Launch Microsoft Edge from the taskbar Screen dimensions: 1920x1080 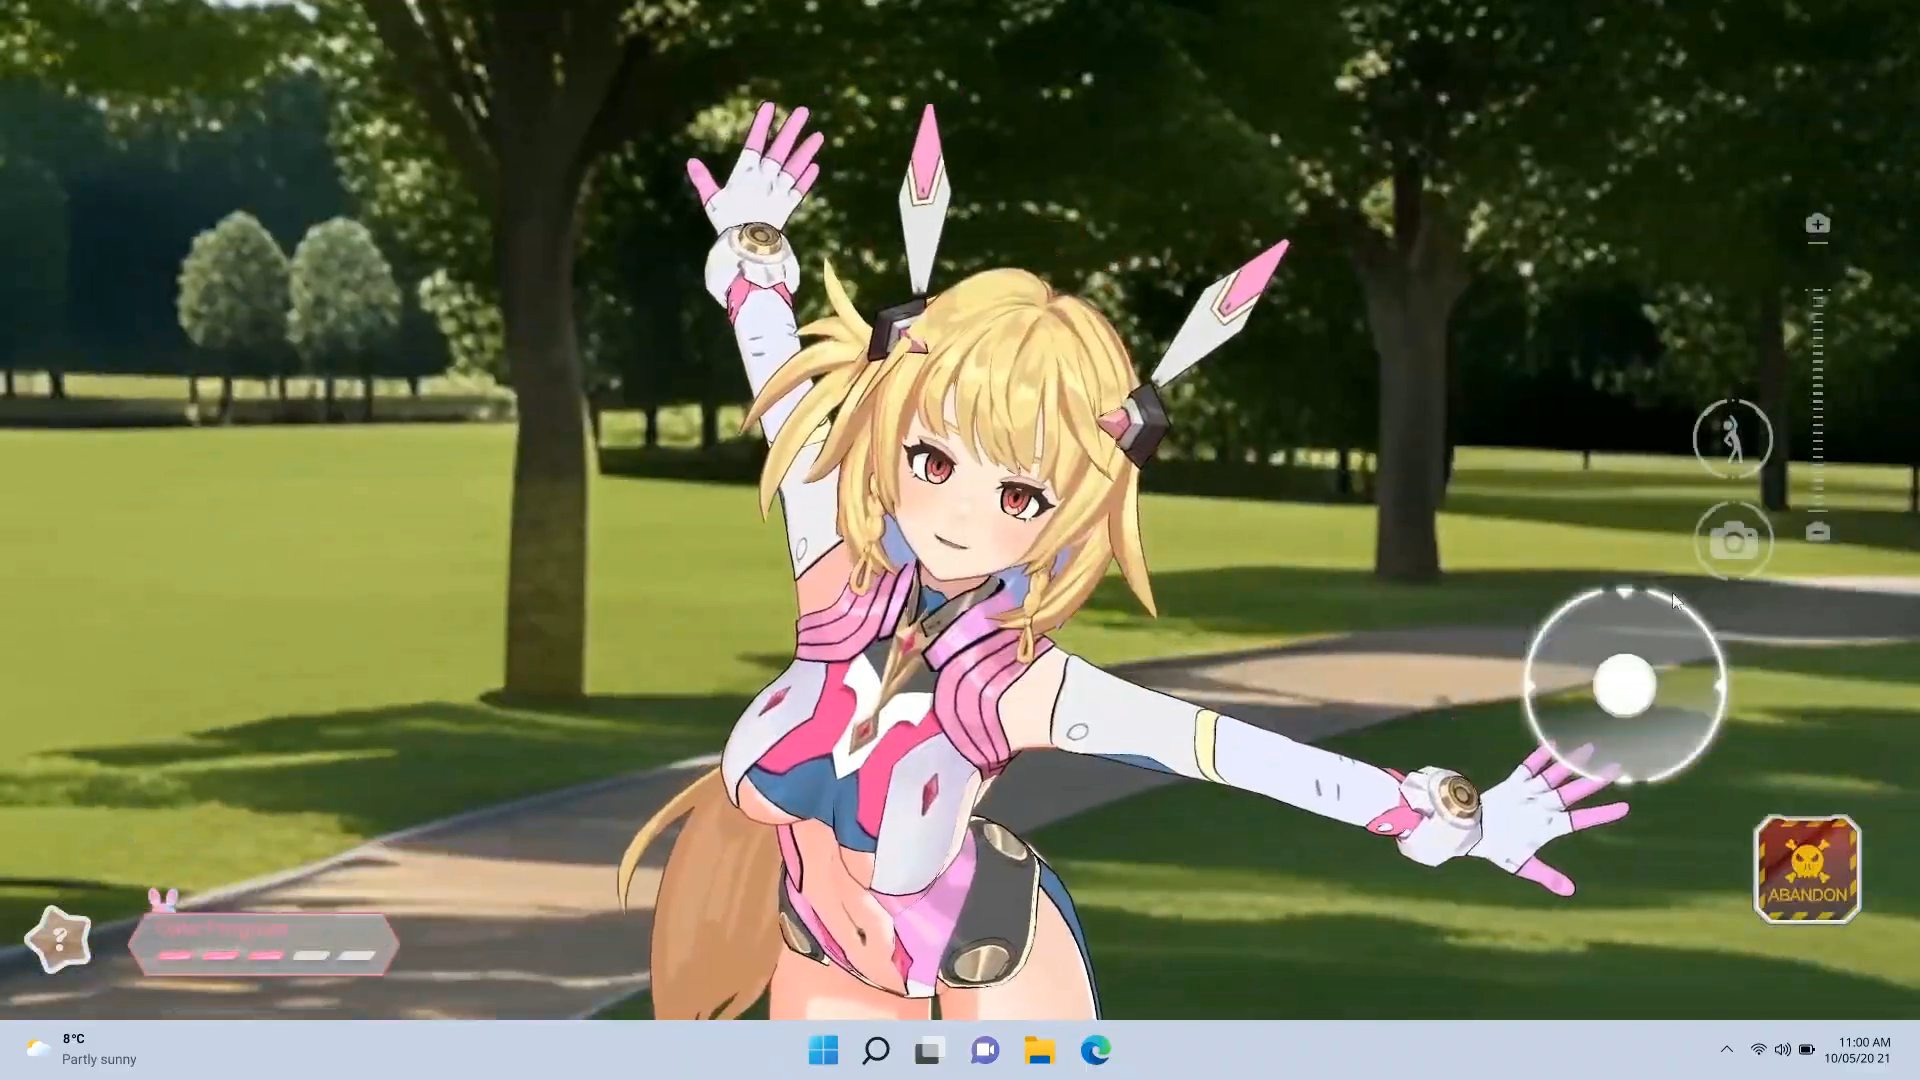(1095, 1050)
